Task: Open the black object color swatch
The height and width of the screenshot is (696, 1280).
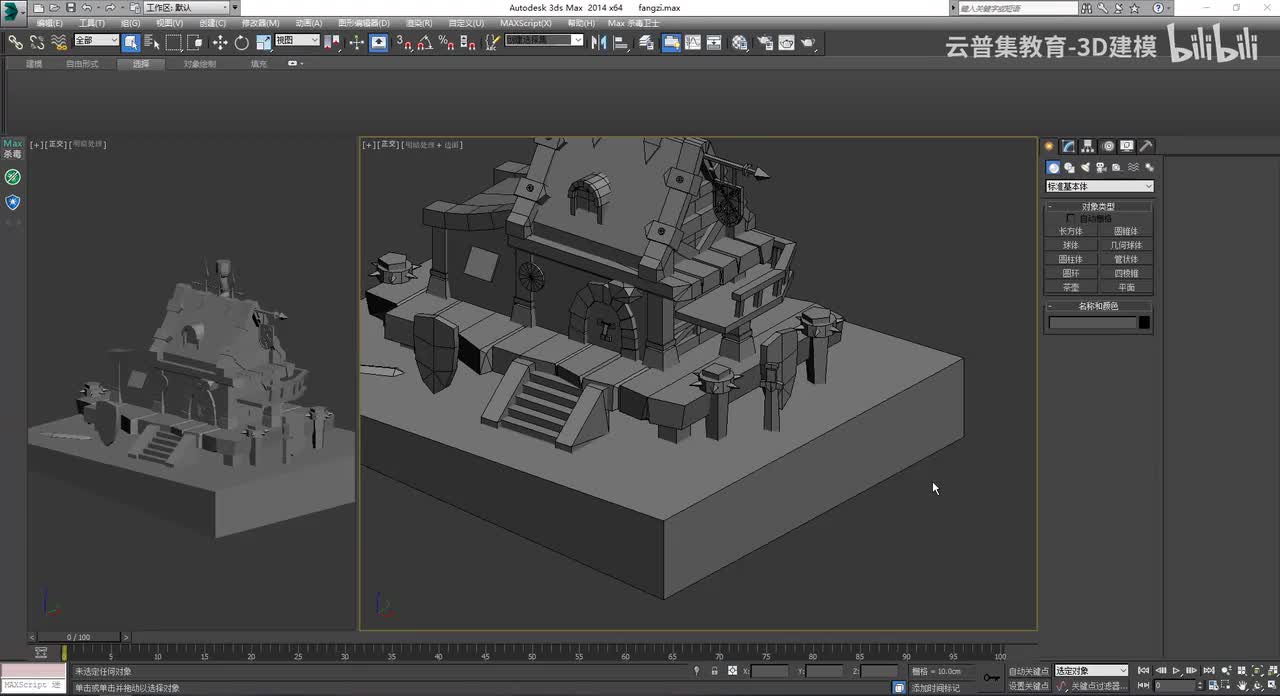Action: pyautogui.click(x=1144, y=322)
